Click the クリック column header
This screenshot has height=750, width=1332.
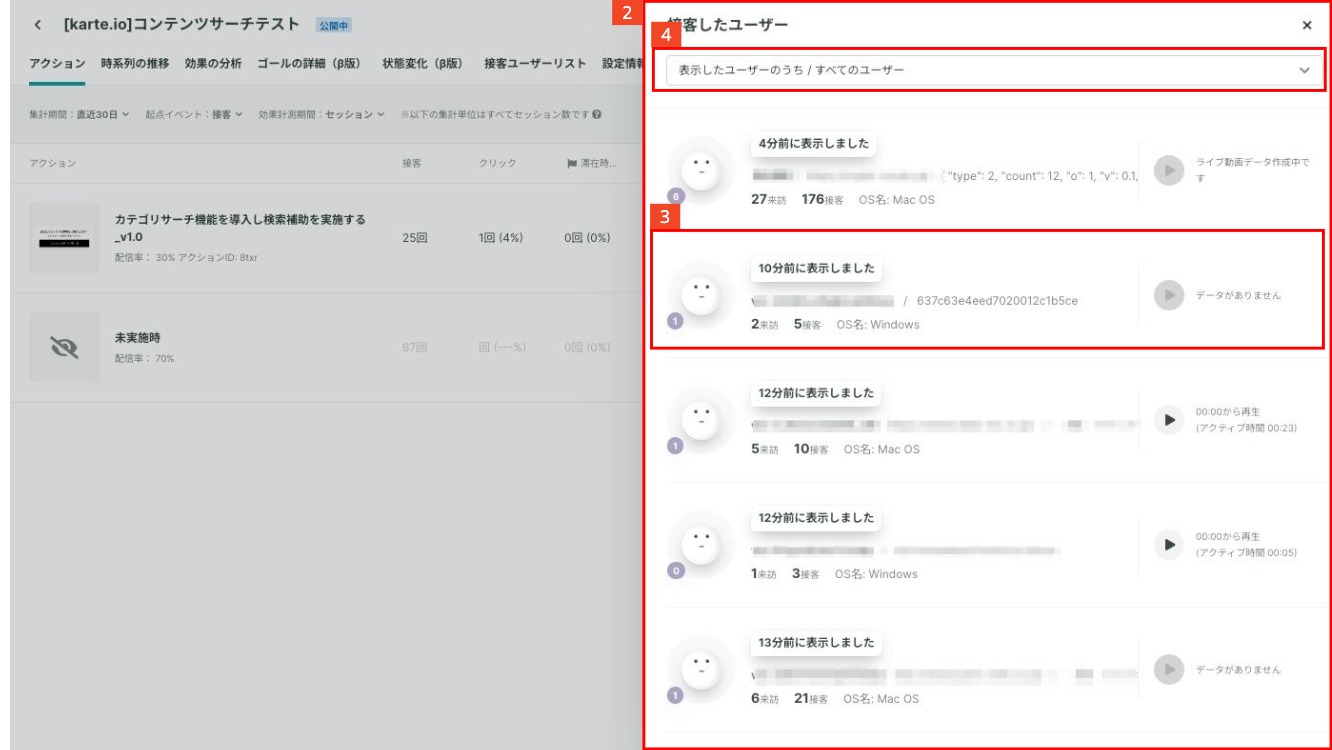click(497, 162)
